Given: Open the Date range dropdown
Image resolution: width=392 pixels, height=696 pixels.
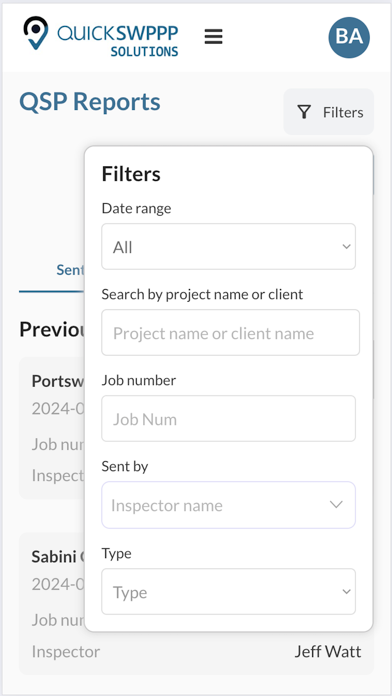Looking at the screenshot, I should (x=229, y=246).
